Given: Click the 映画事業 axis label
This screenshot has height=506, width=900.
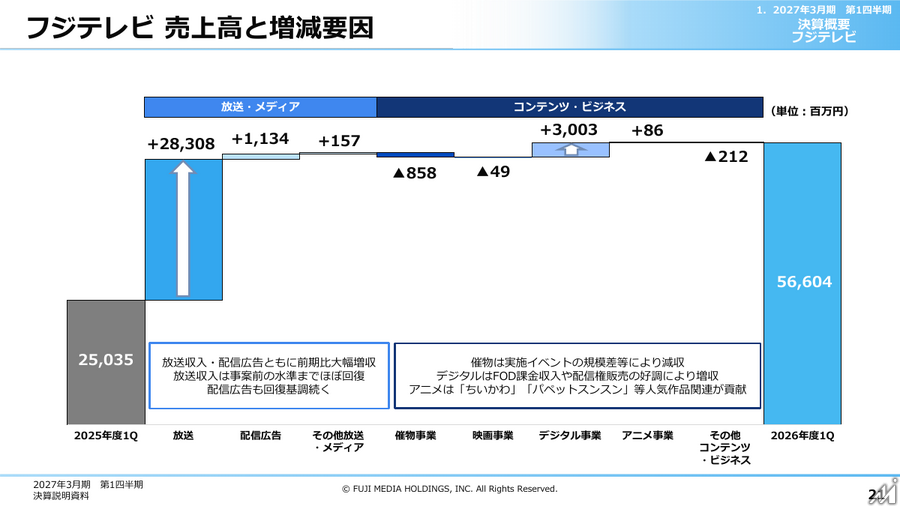Looking at the screenshot, I should [493, 435].
